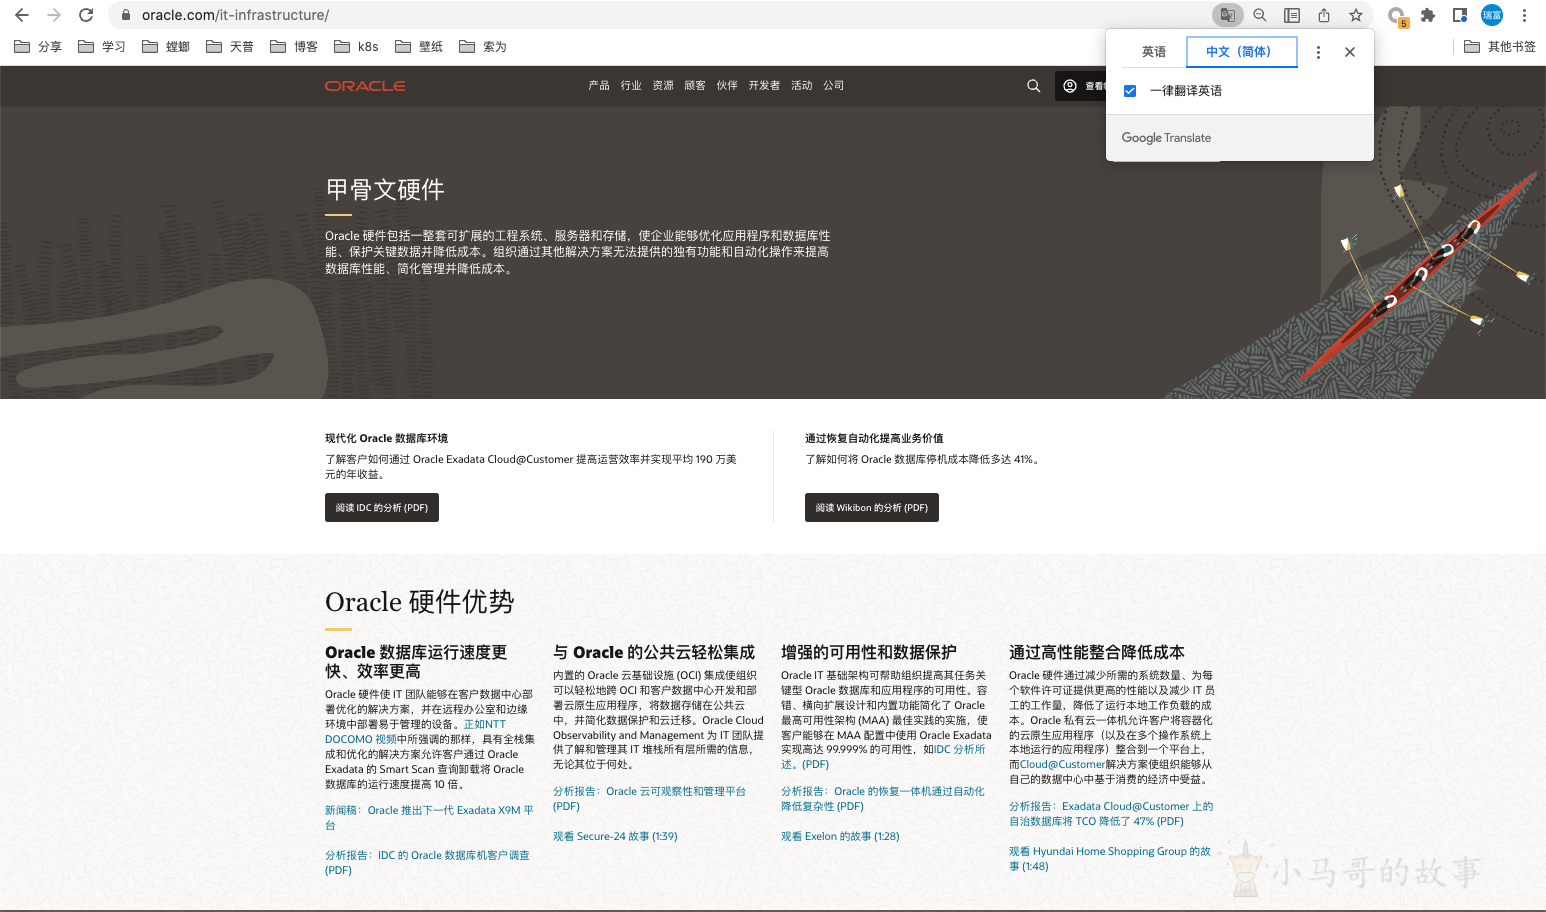This screenshot has height=912, width=1546.
Task: Click the 正如NTT DOCOMO 视频 inline link
Action: coord(415,732)
